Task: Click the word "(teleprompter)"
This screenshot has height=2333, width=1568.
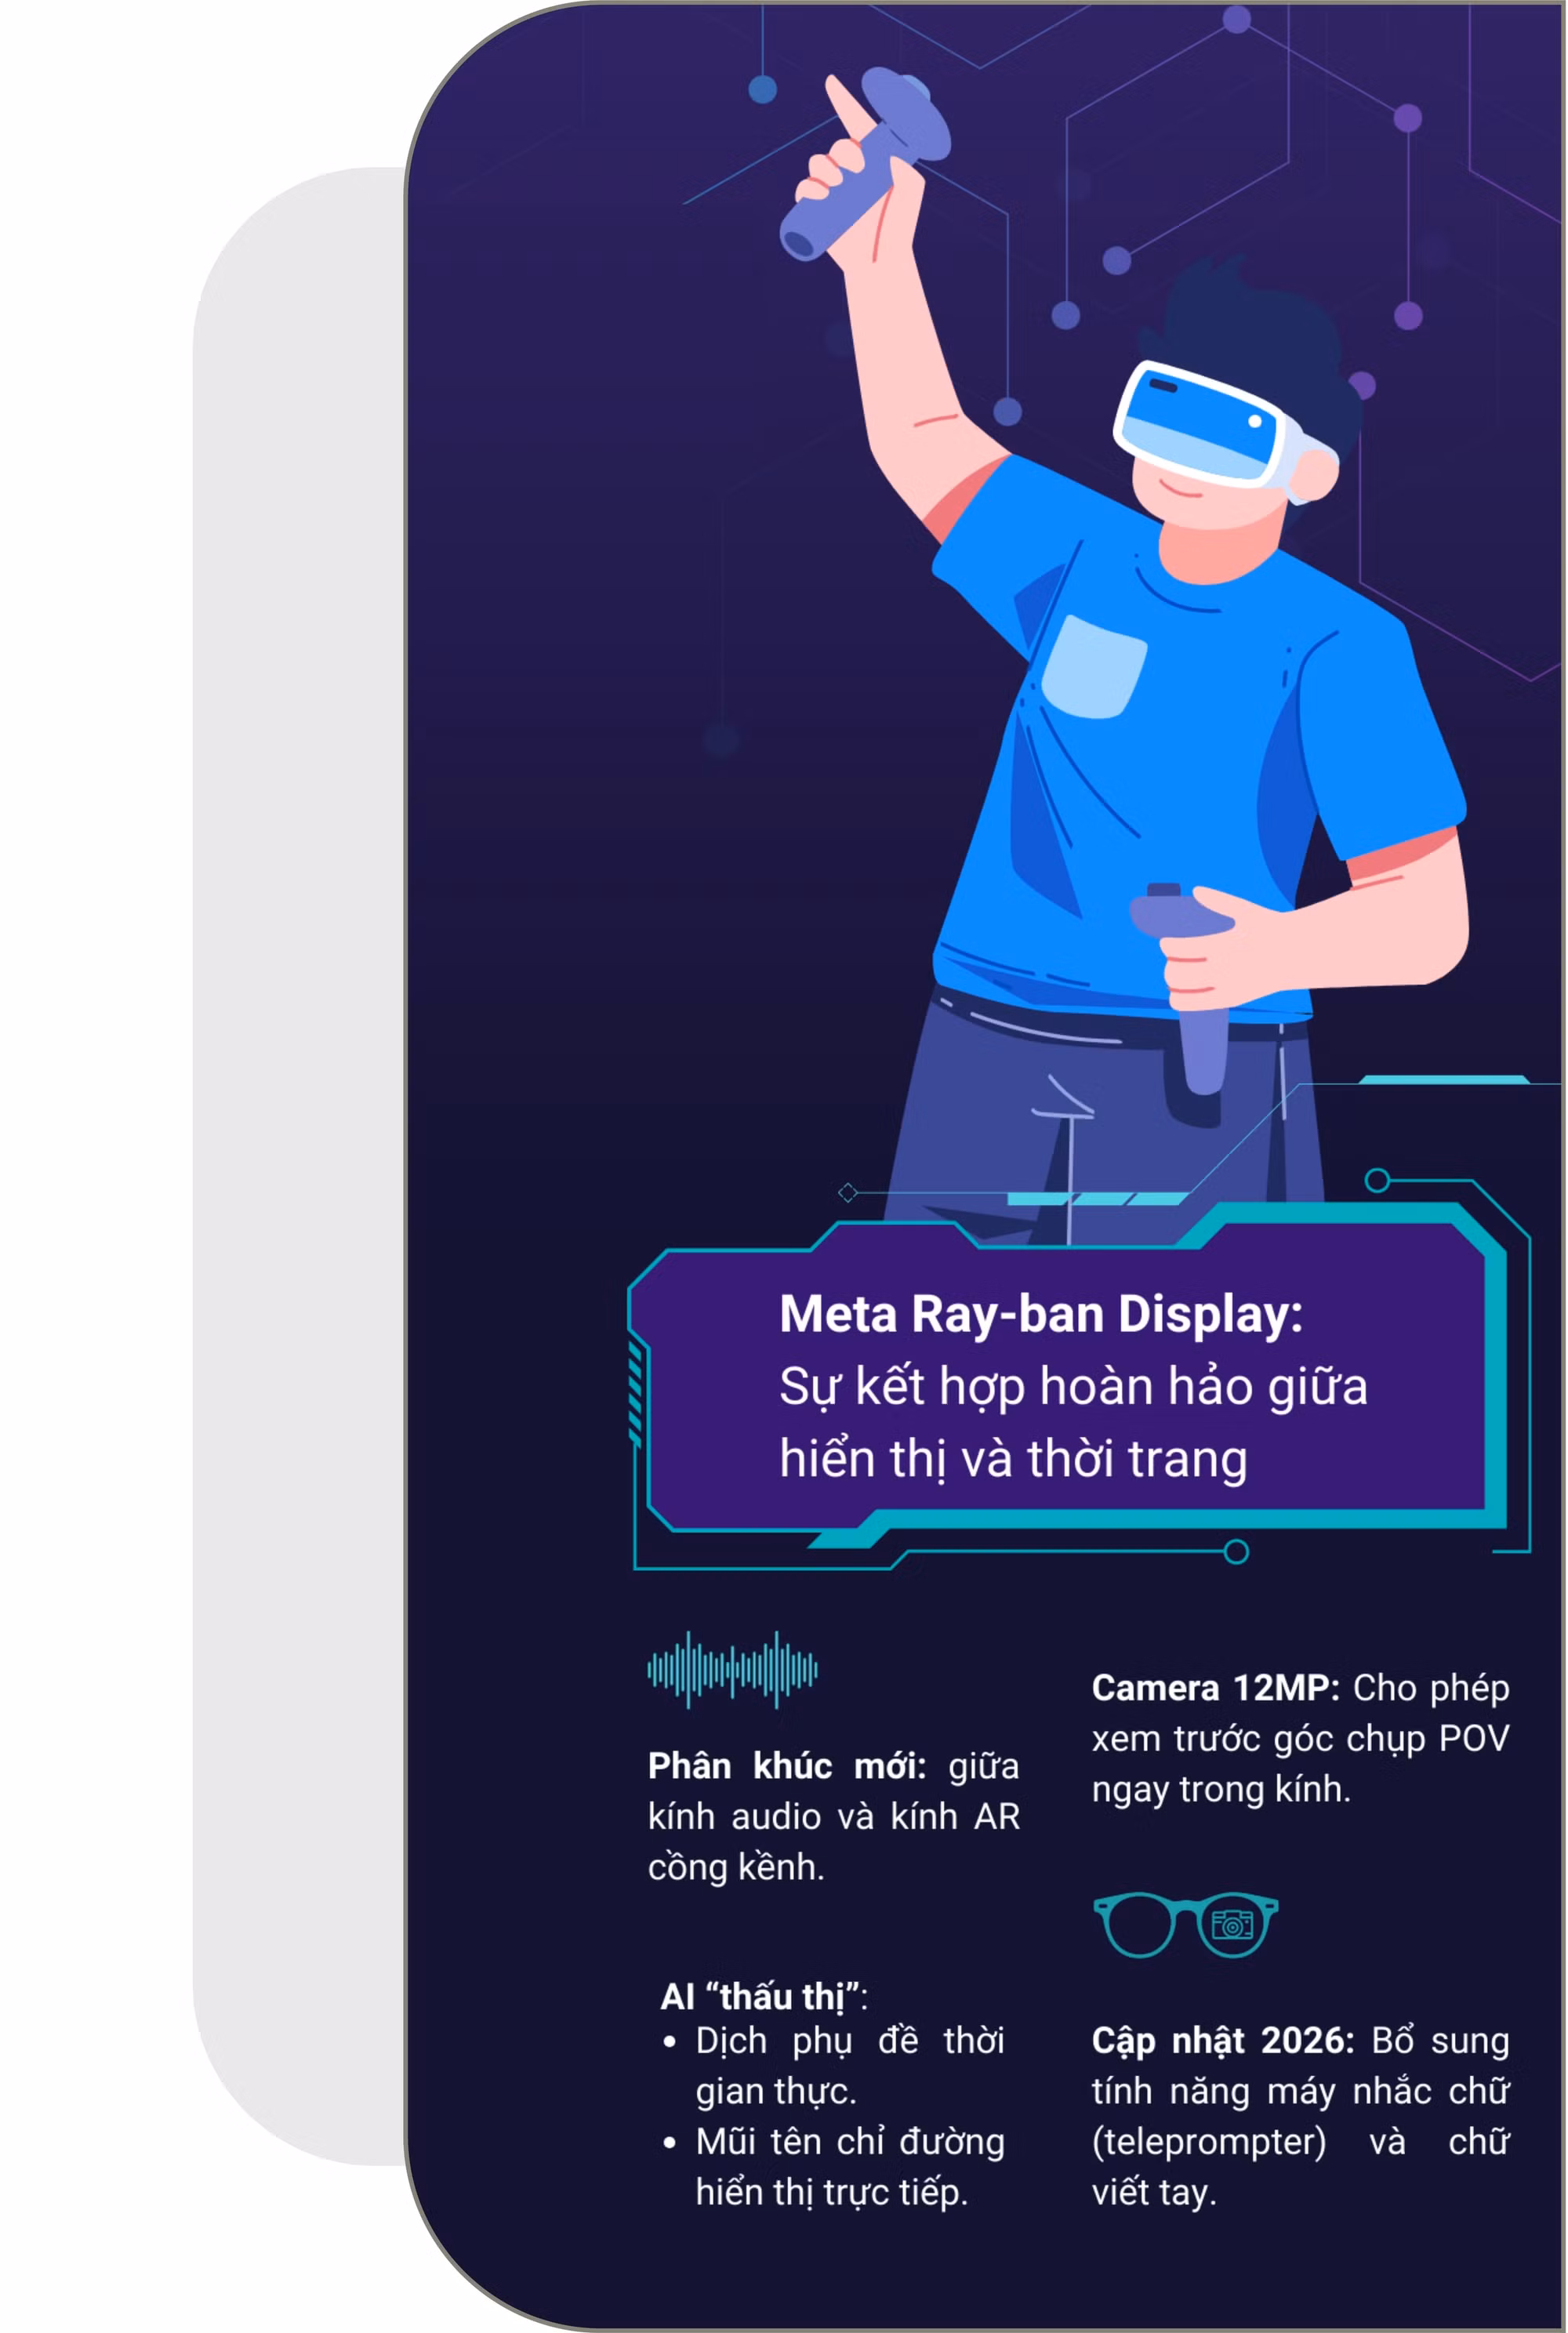Action: click(x=1209, y=2142)
